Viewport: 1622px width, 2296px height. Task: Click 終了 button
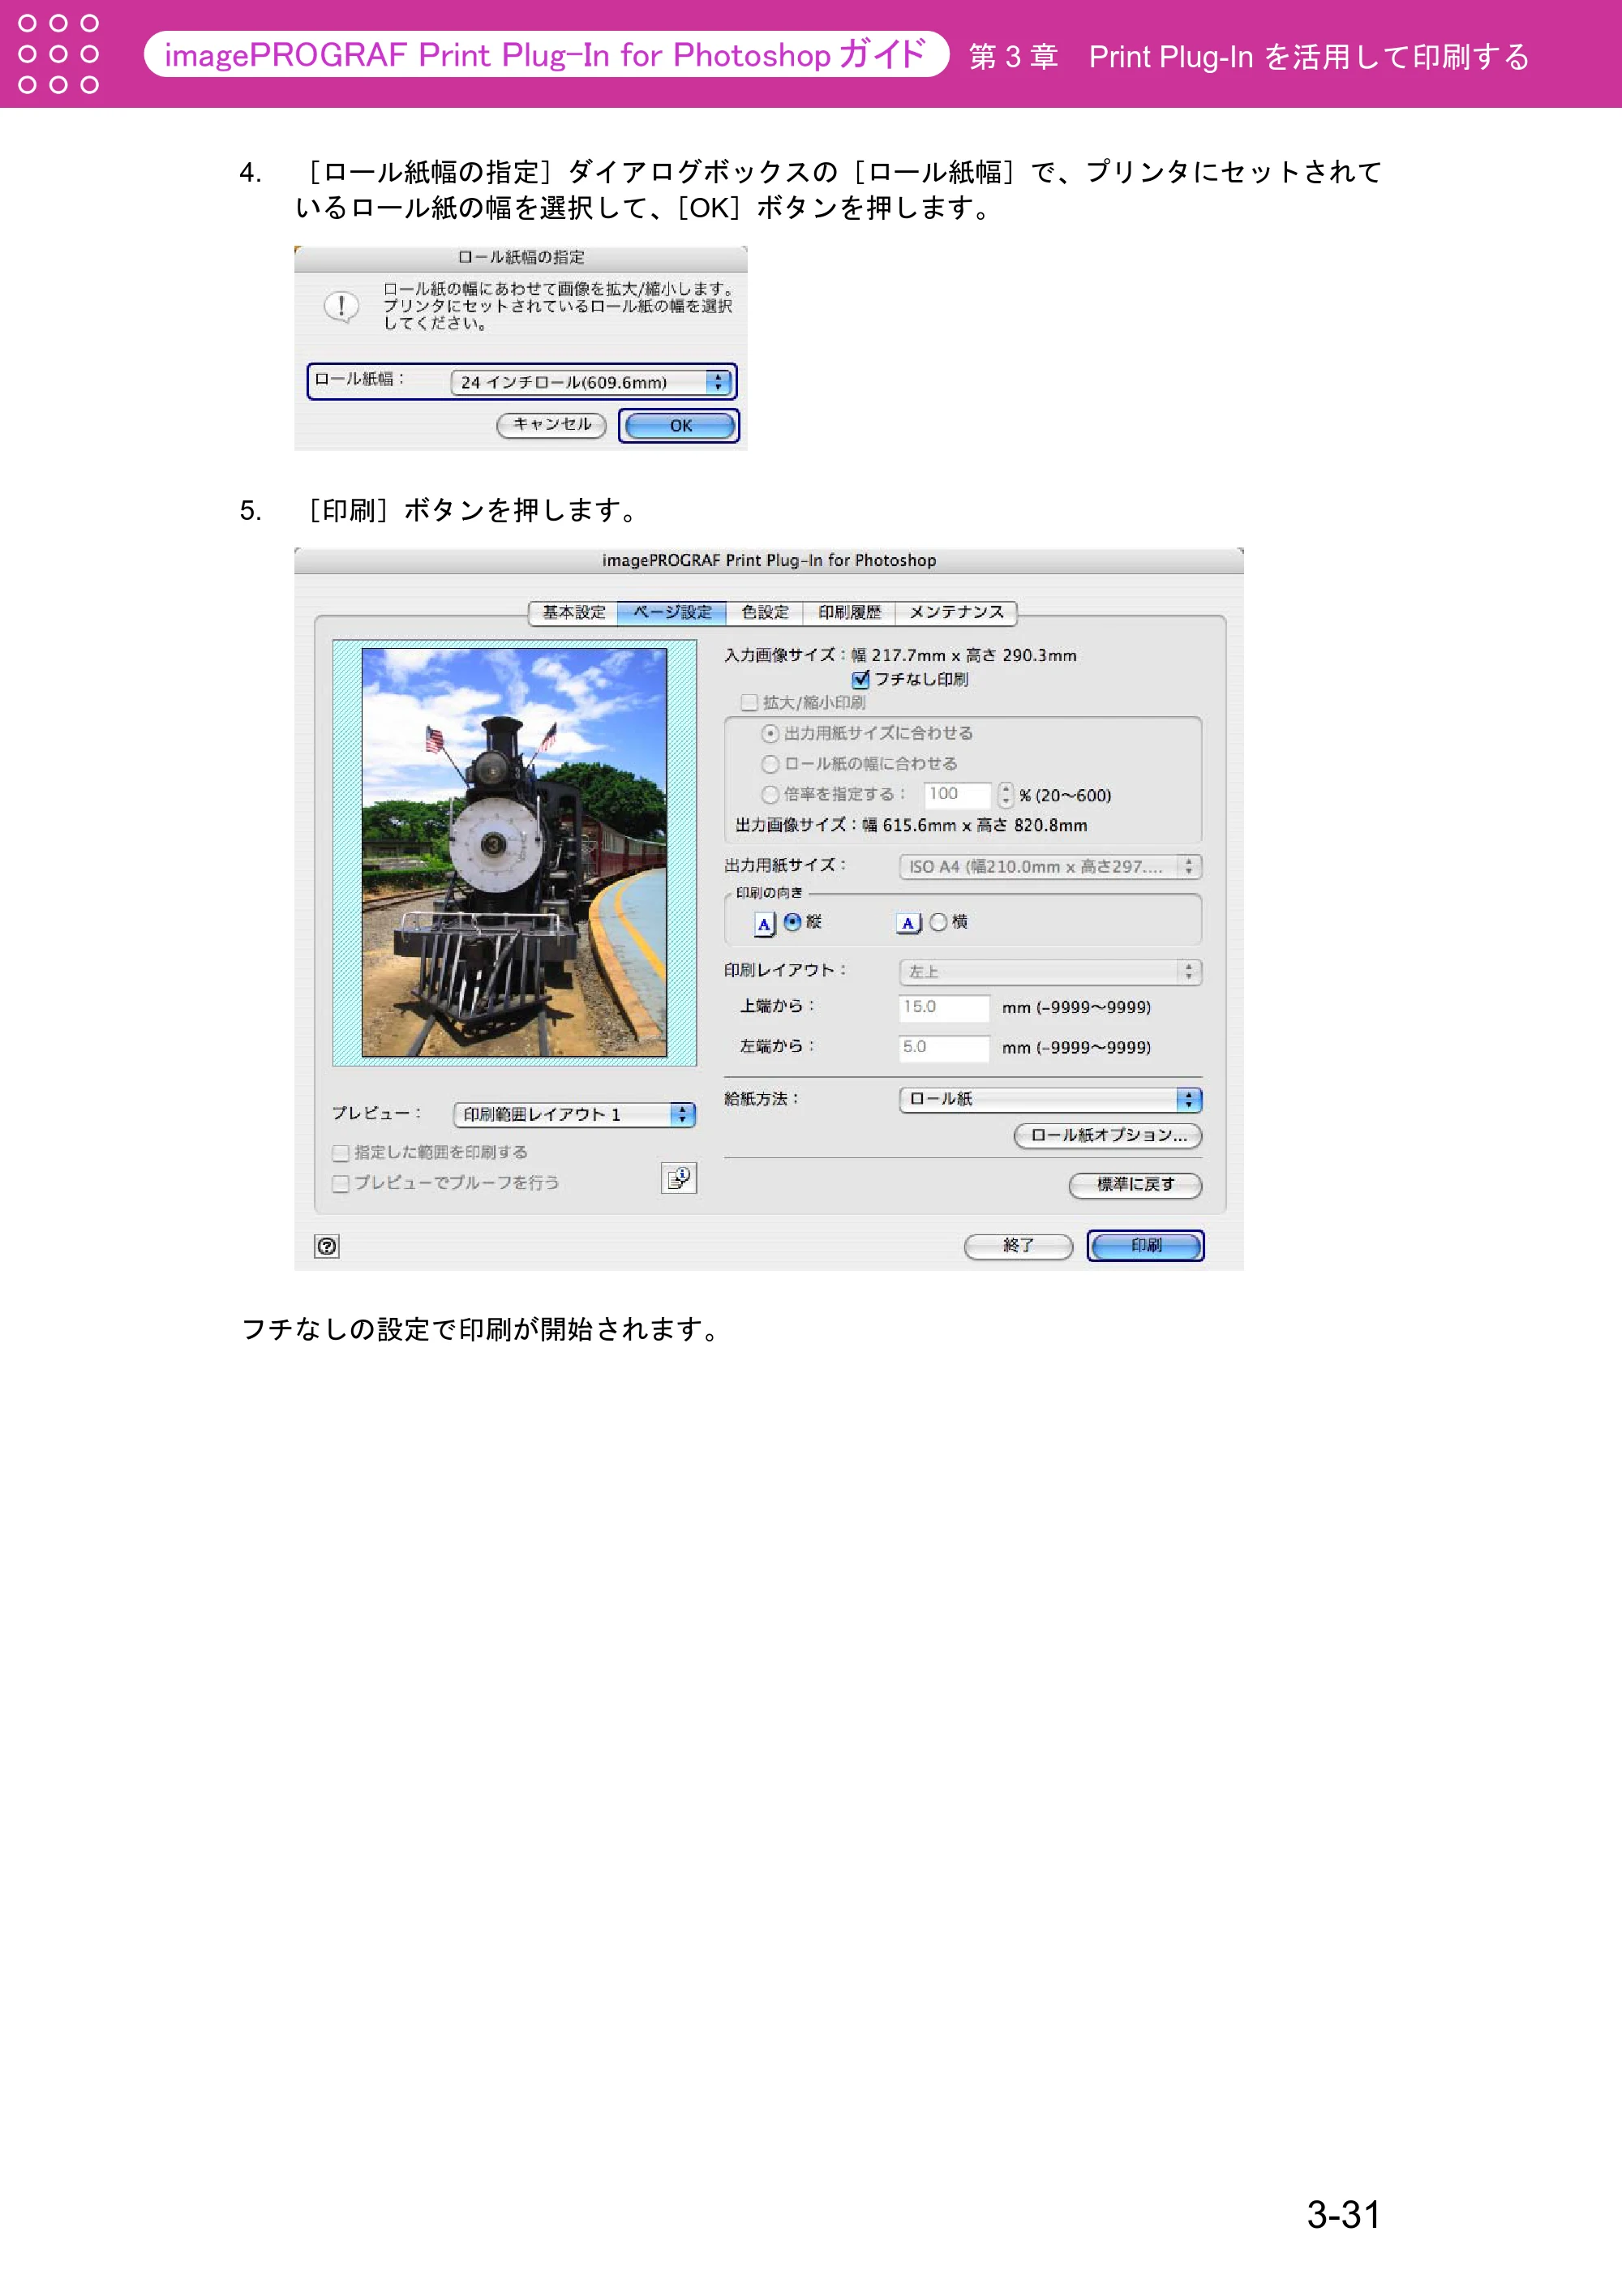(1018, 1246)
